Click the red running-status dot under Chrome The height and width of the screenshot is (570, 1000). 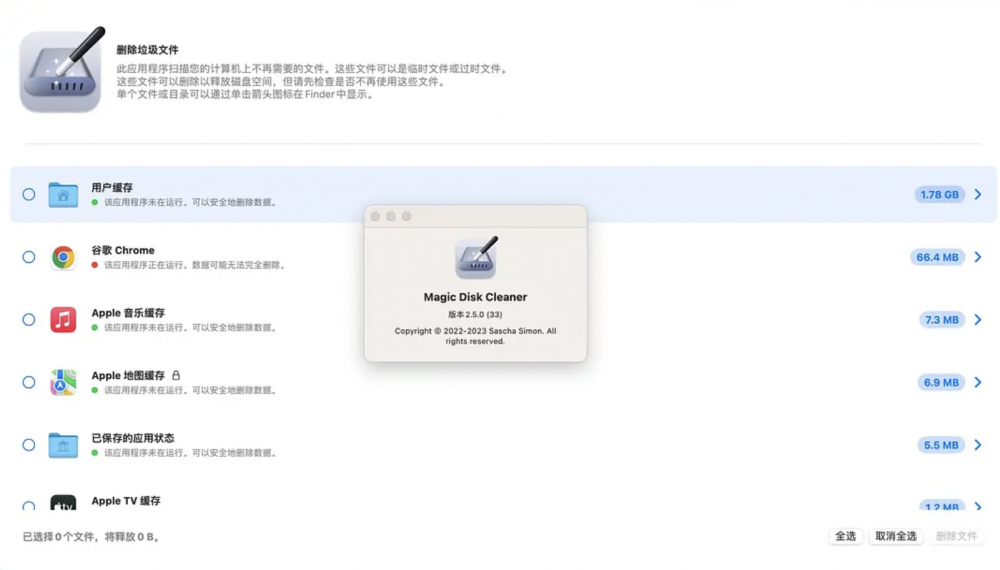94,265
